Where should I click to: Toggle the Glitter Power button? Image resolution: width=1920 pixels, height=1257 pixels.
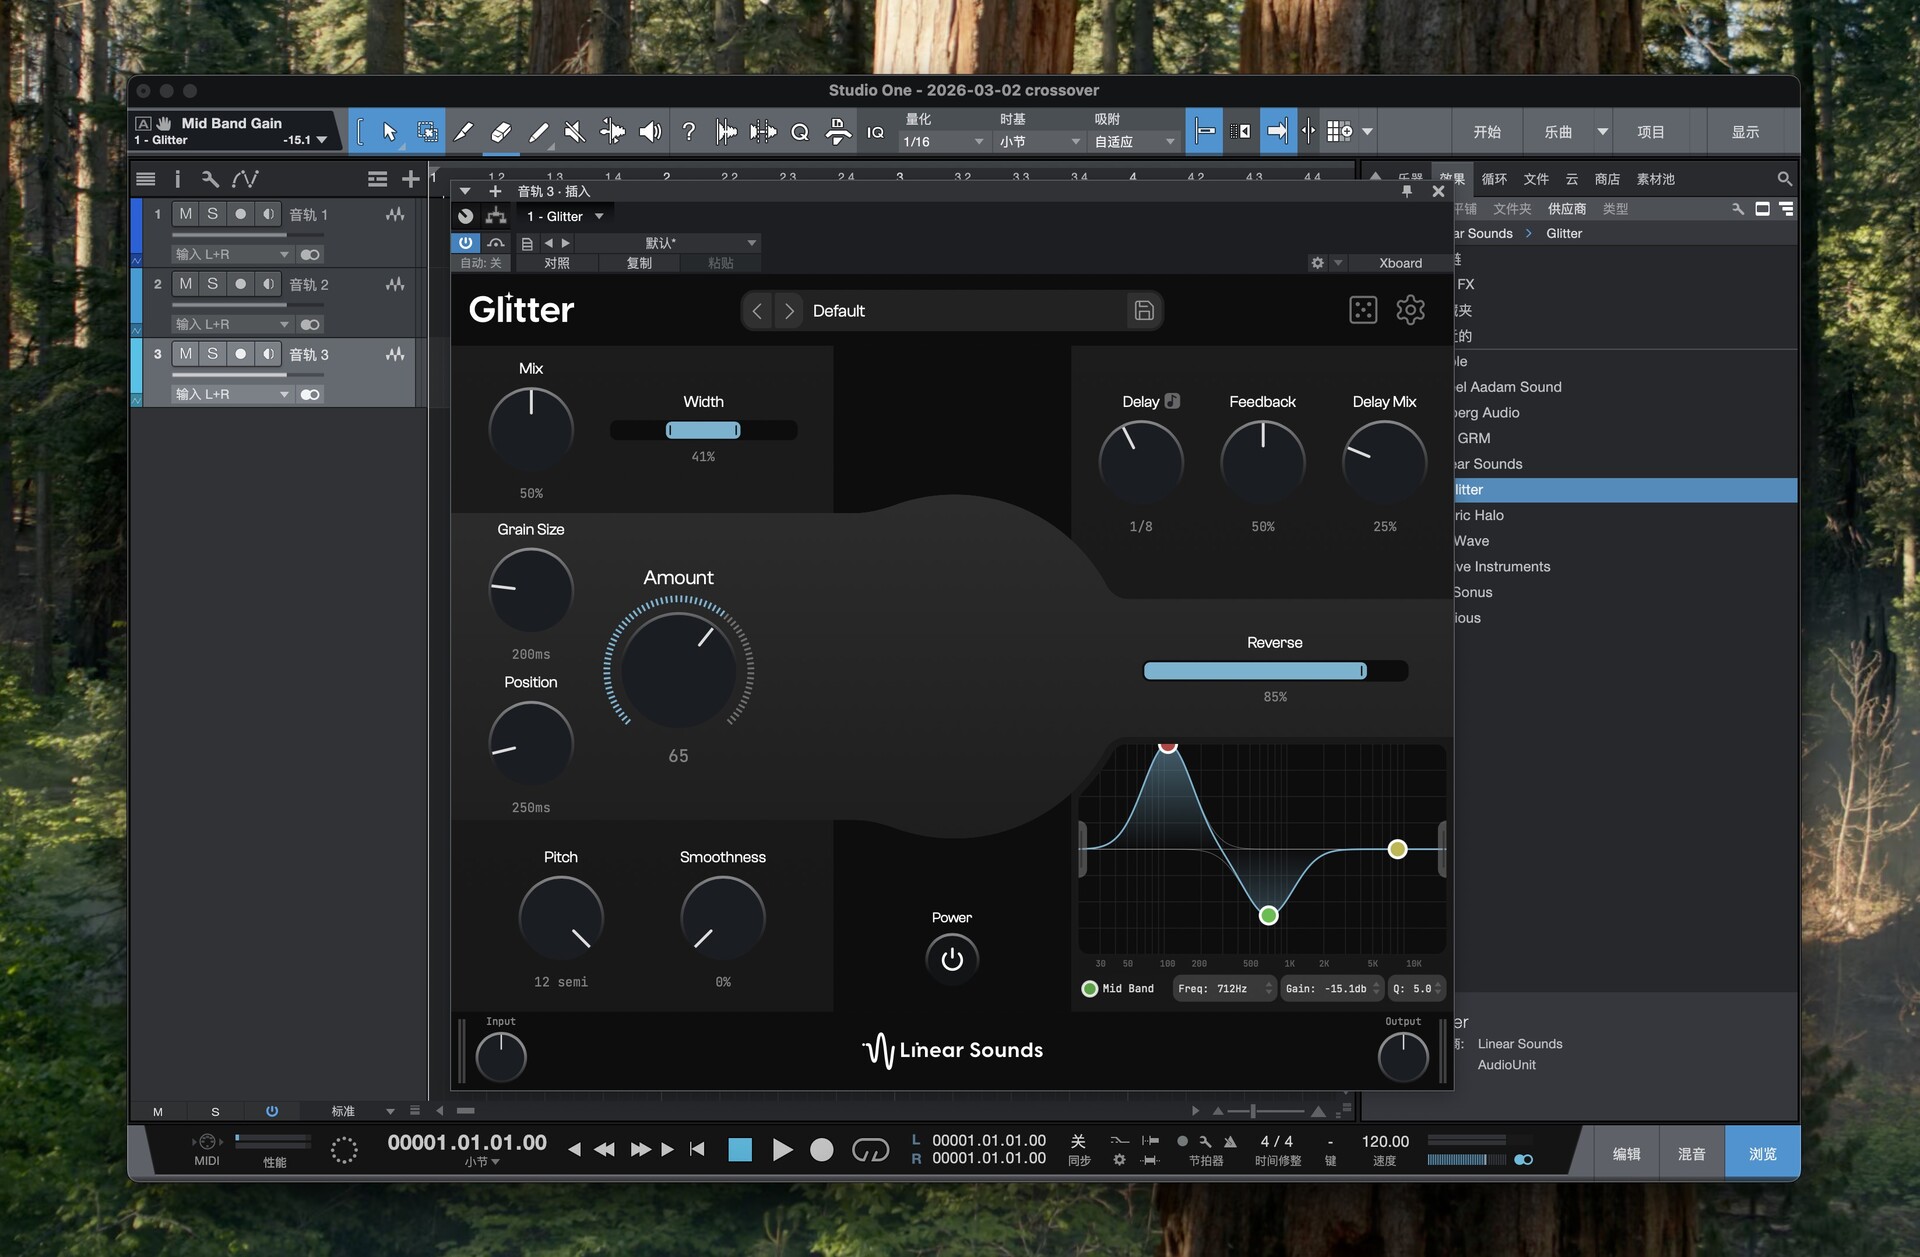[x=951, y=959]
